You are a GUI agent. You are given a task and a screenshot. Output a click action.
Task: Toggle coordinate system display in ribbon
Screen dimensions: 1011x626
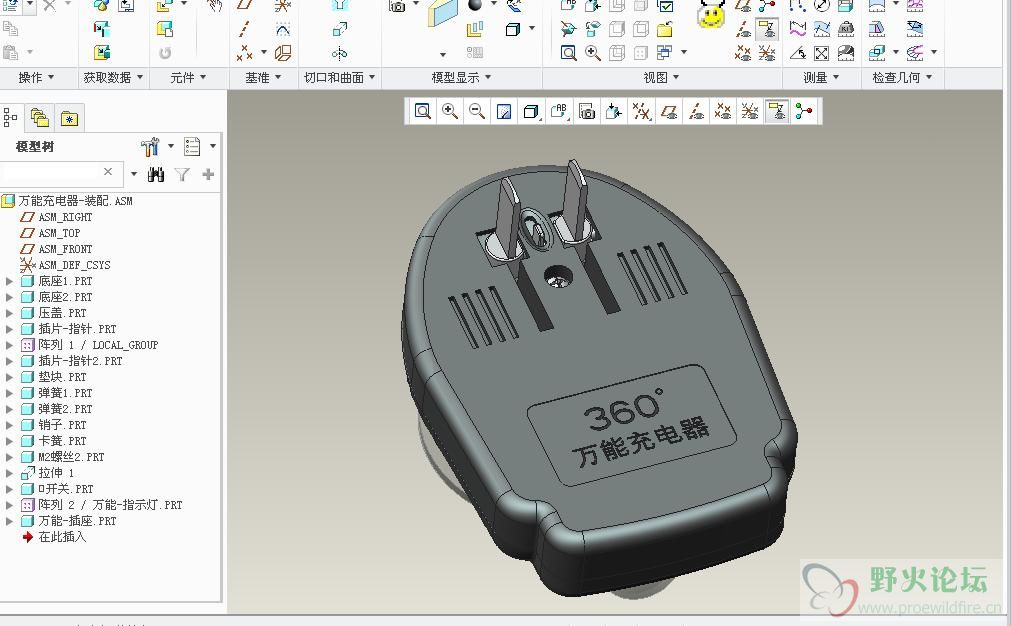pyautogui.click(x=767, y=53)
